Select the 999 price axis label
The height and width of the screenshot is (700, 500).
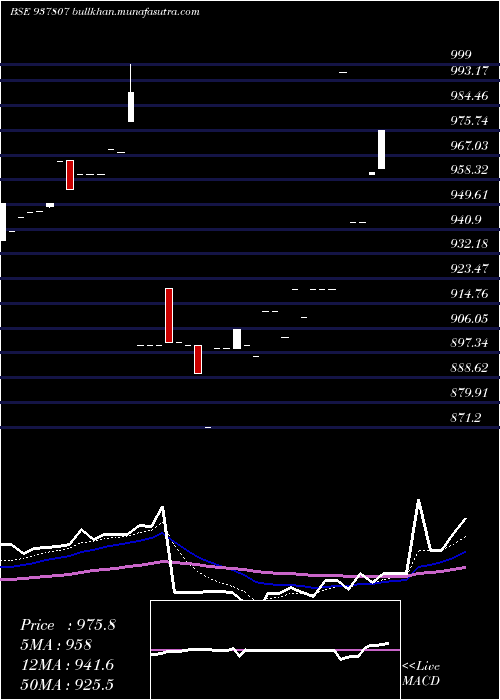point(461,55)
